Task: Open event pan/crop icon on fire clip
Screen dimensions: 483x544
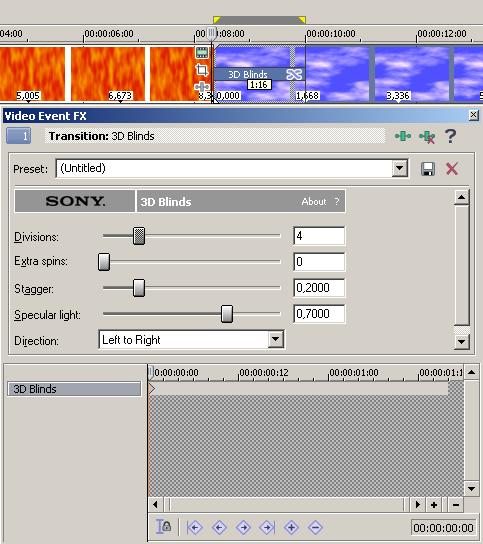Action: point(202,70)
